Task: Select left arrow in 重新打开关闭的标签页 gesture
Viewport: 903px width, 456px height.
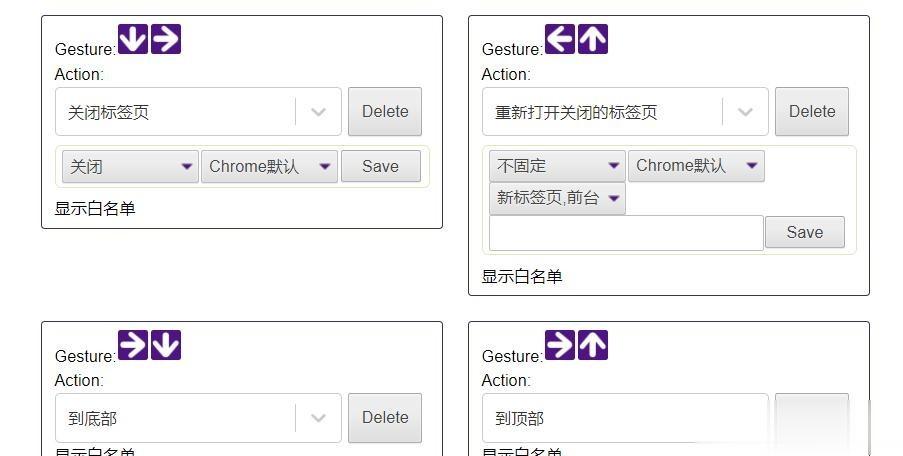Action: click(560, 40)
